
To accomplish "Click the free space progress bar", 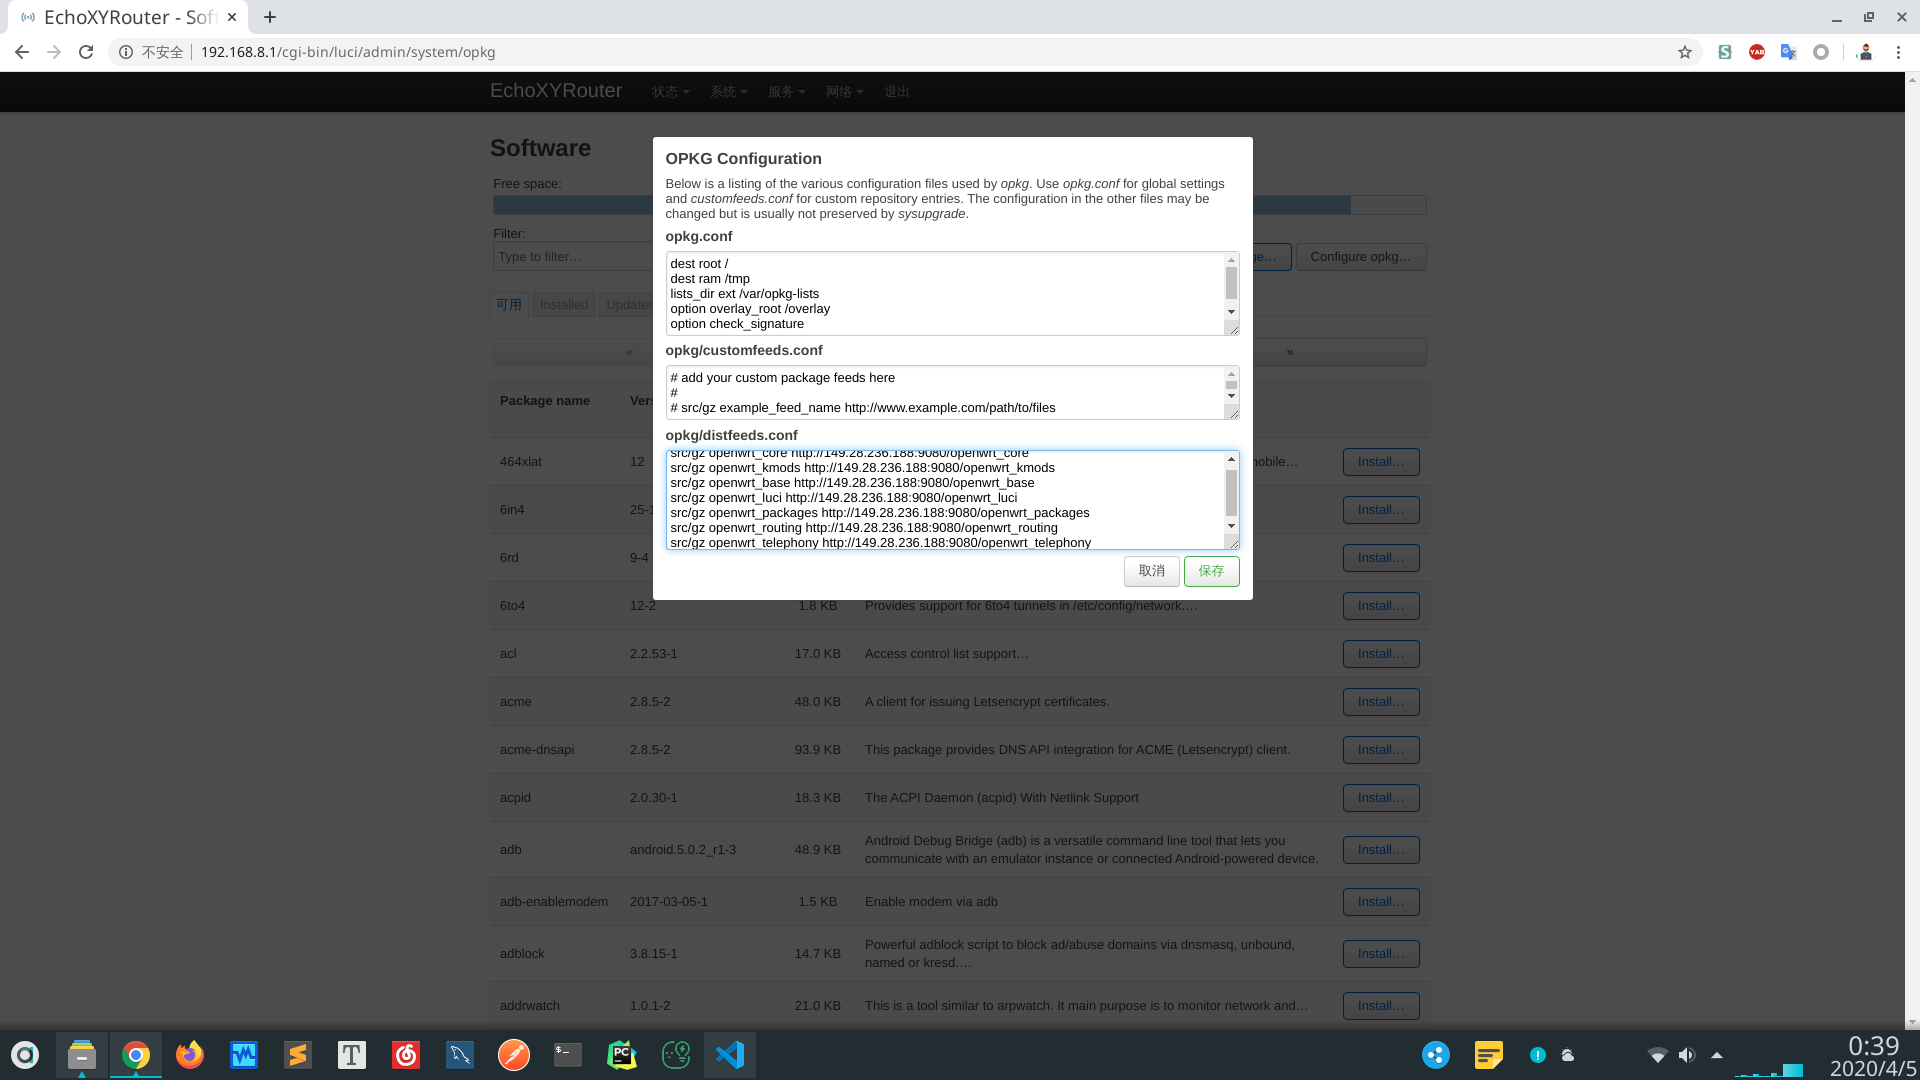I will point(960,205).
